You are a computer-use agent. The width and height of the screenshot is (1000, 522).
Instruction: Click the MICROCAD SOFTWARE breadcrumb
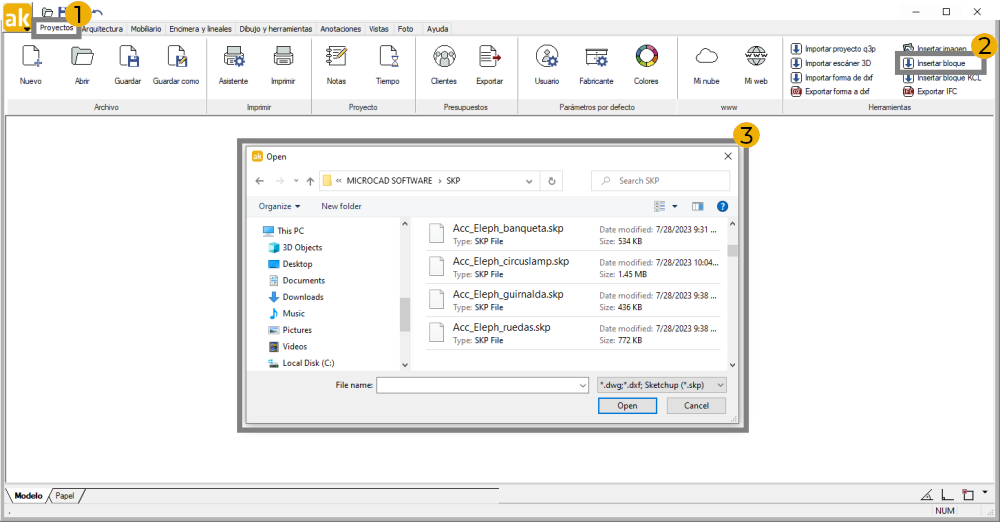tap(389, 181)
